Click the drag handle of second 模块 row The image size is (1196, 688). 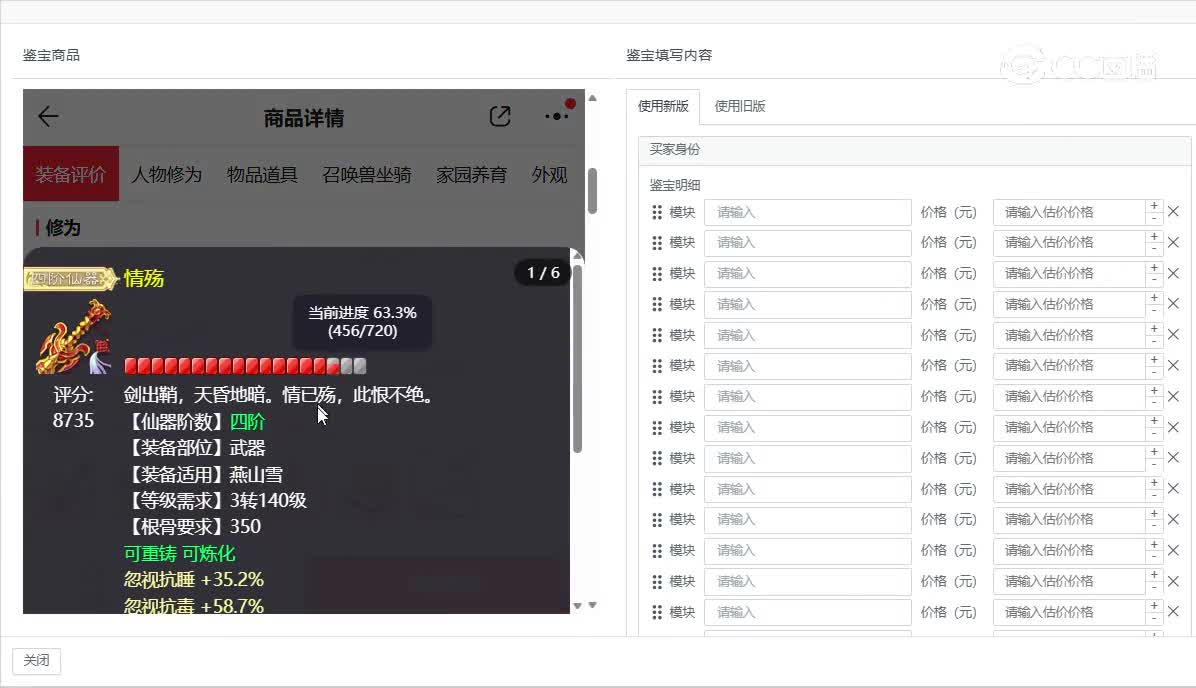657,243
